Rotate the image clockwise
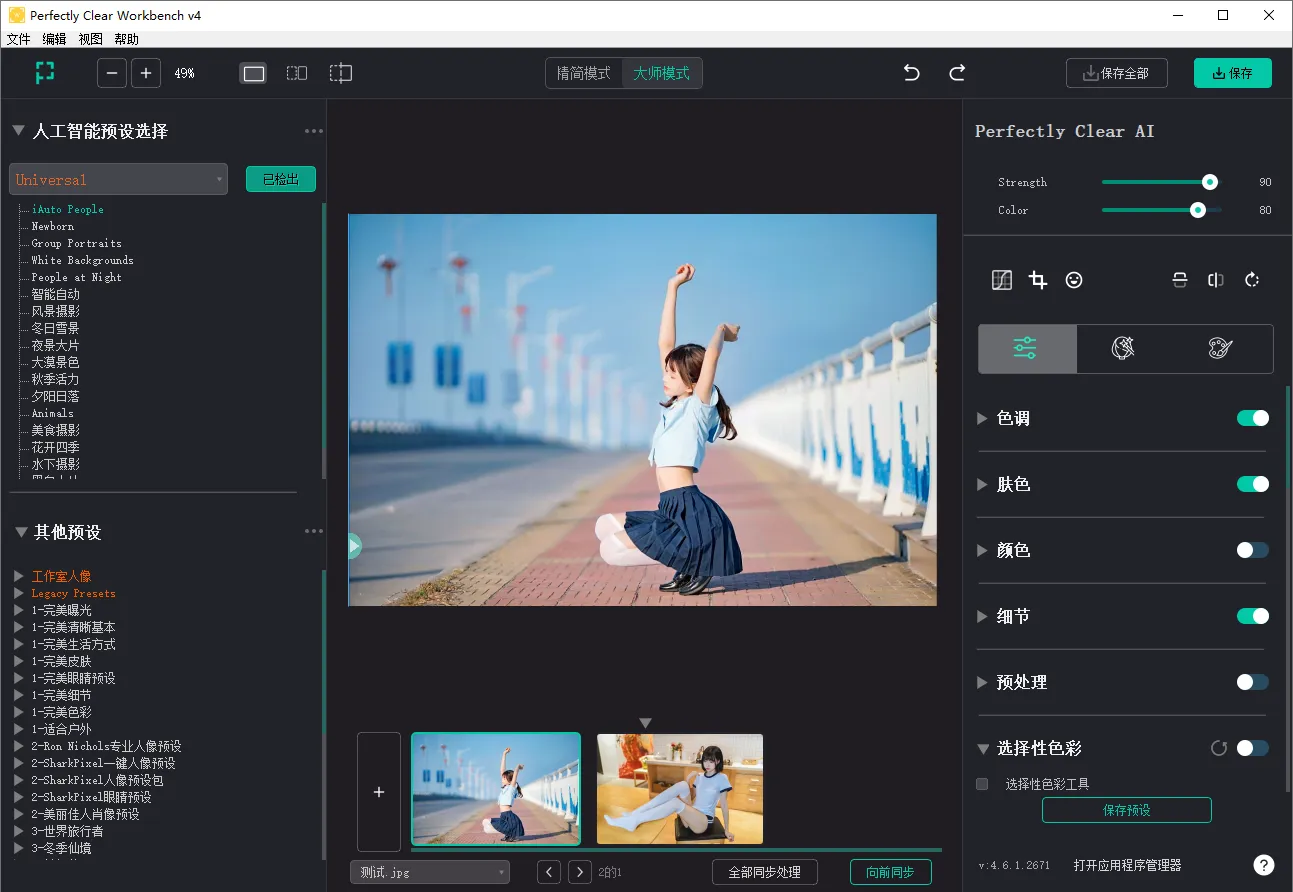Image resolution: width=1293 pixels, height=892 pixels. [x=1252, y=280]
